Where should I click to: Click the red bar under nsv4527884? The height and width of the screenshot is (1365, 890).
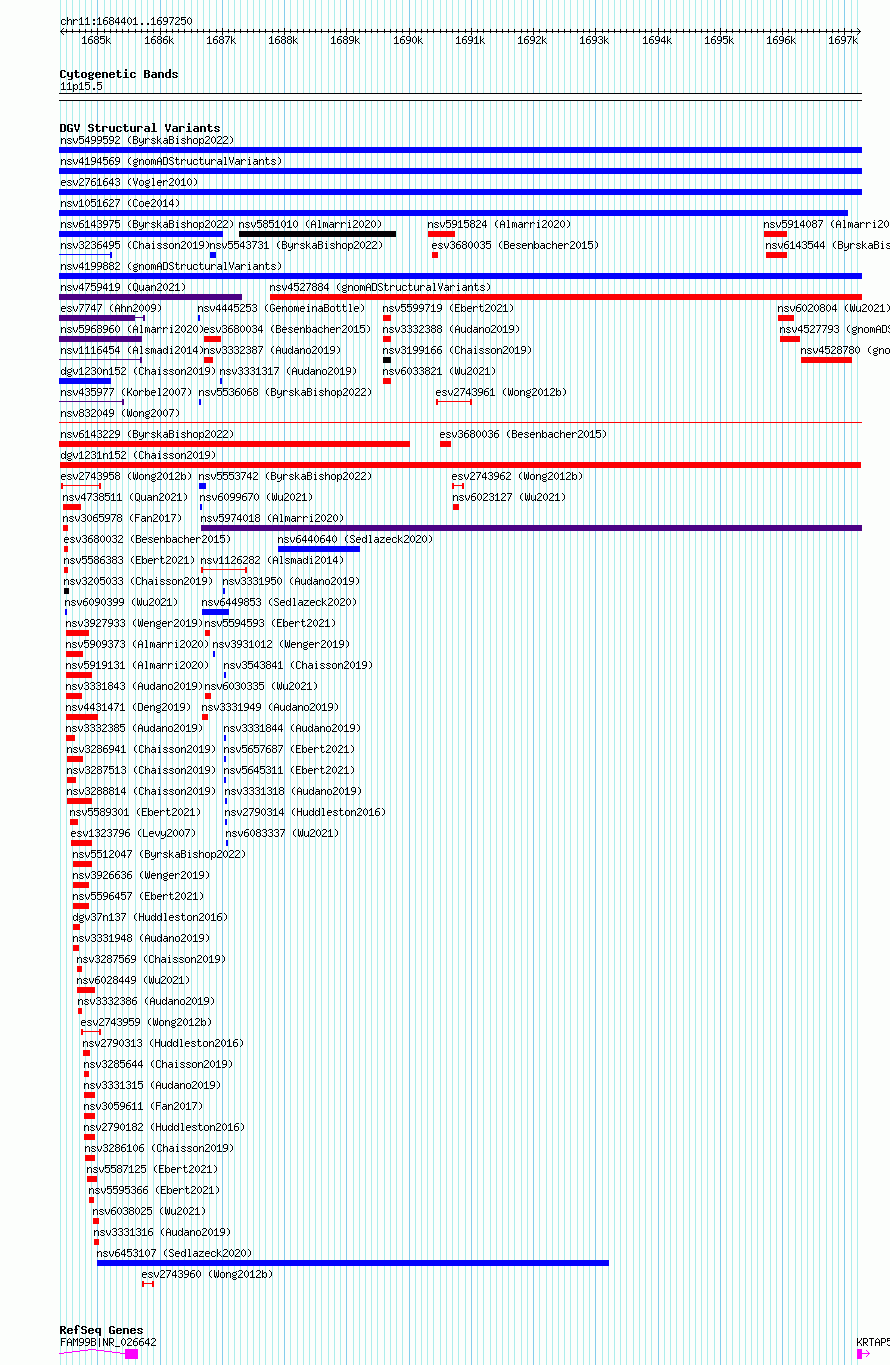click(x=565, y=297)
